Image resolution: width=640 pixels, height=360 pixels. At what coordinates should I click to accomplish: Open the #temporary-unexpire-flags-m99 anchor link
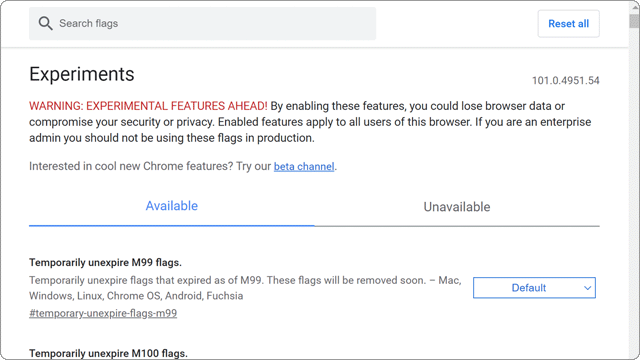point(103,313)
